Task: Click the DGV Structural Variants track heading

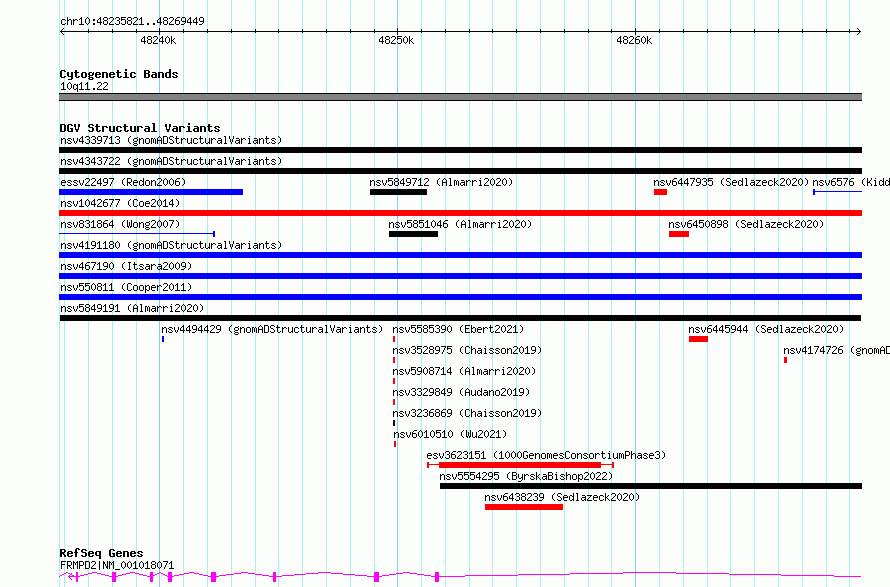Action: click(x=140, y=128)
